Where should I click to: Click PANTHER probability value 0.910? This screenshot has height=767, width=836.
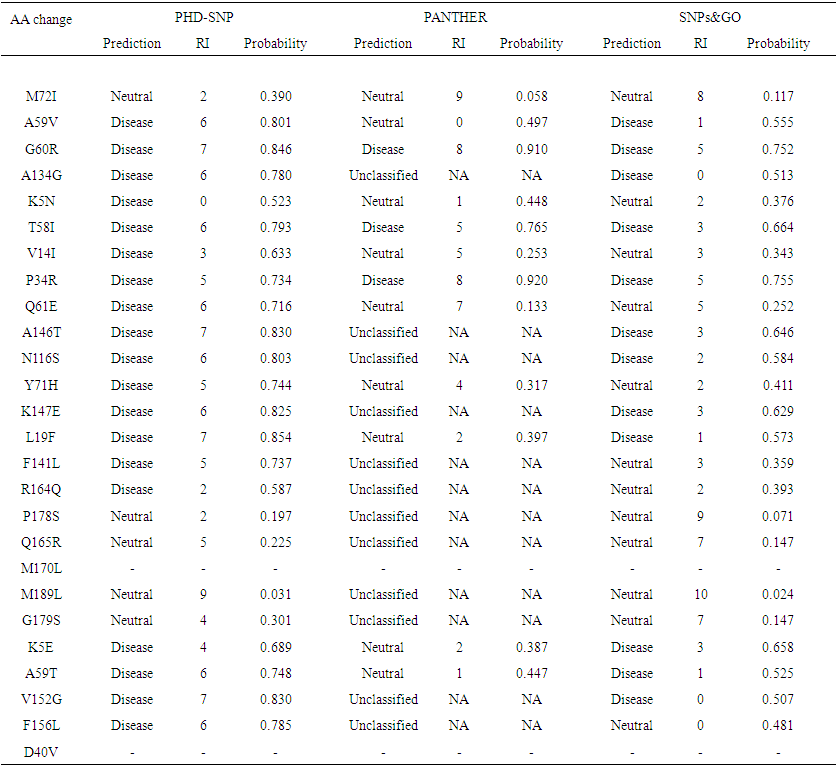pyautogui.click(x=531, y=149)
